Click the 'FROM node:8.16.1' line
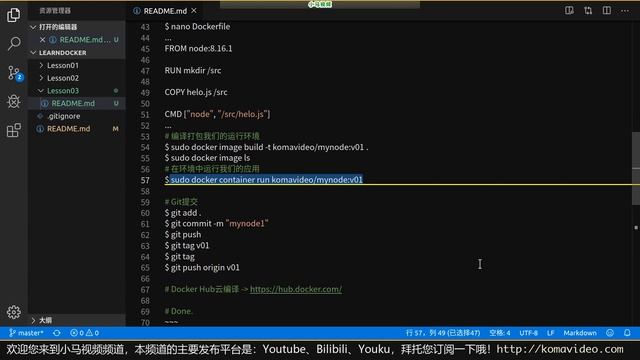 coord(198,49)
